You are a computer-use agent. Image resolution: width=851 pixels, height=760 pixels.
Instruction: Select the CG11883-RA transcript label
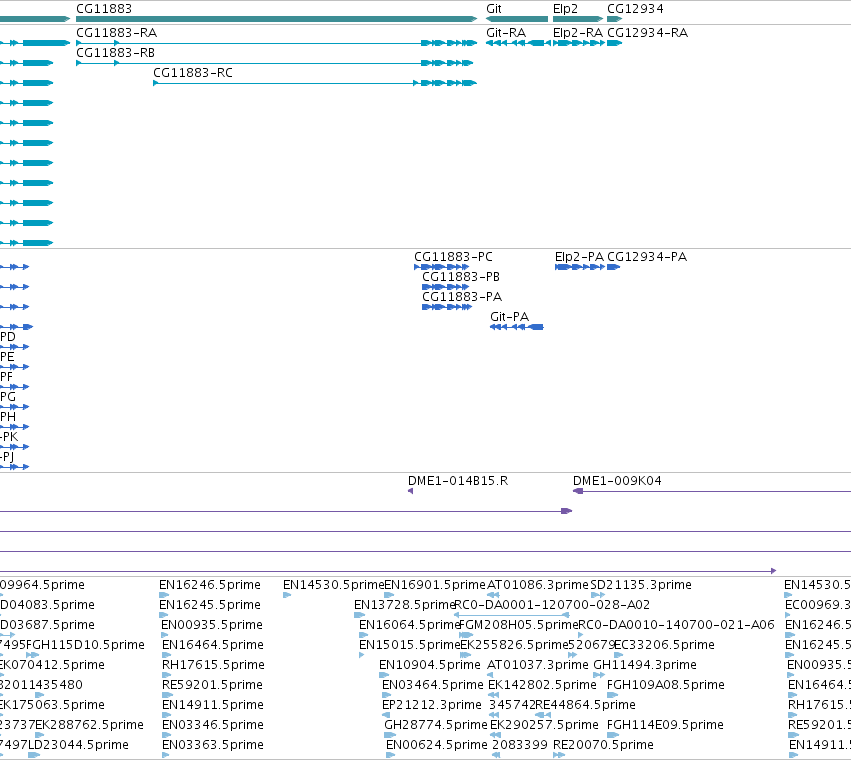point(117,33)
